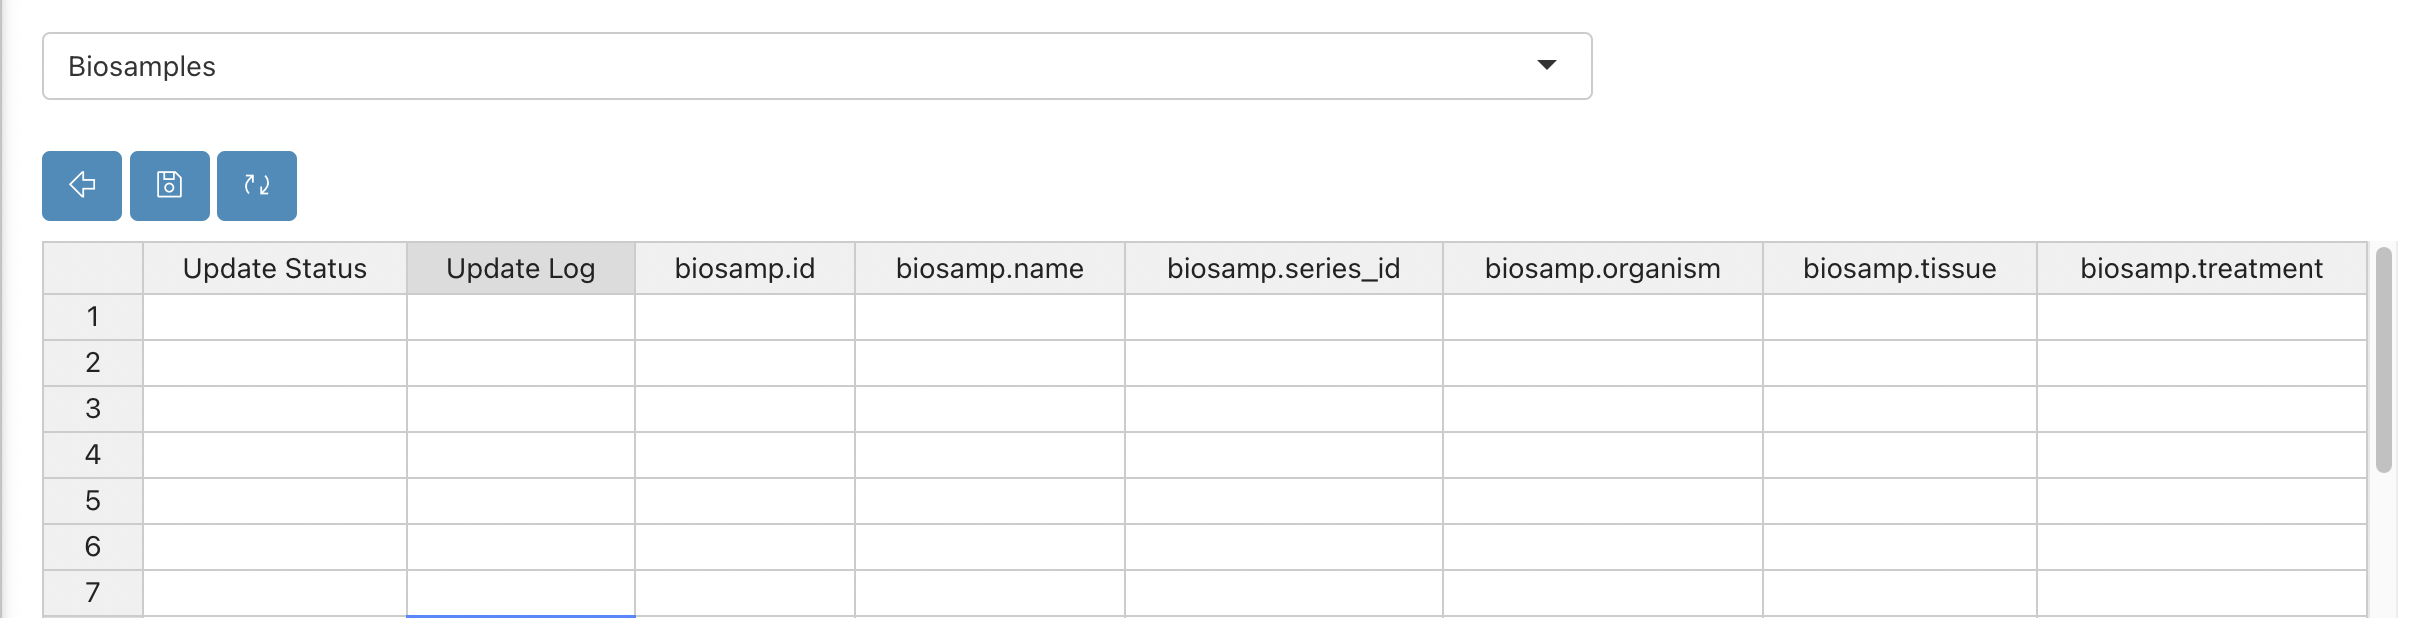Click the back arrow button
The image size is (2424, 618).
(82, 185)
